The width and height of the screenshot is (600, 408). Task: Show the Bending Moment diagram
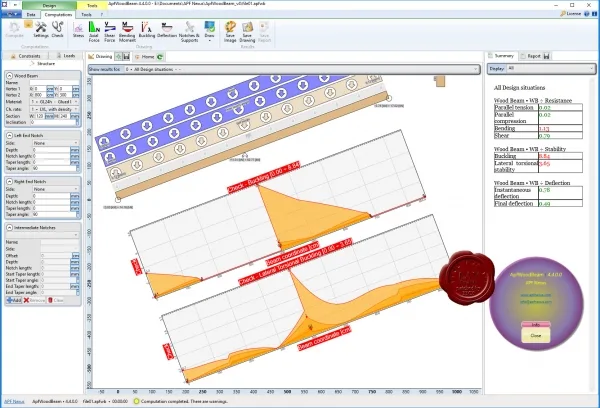127,32
